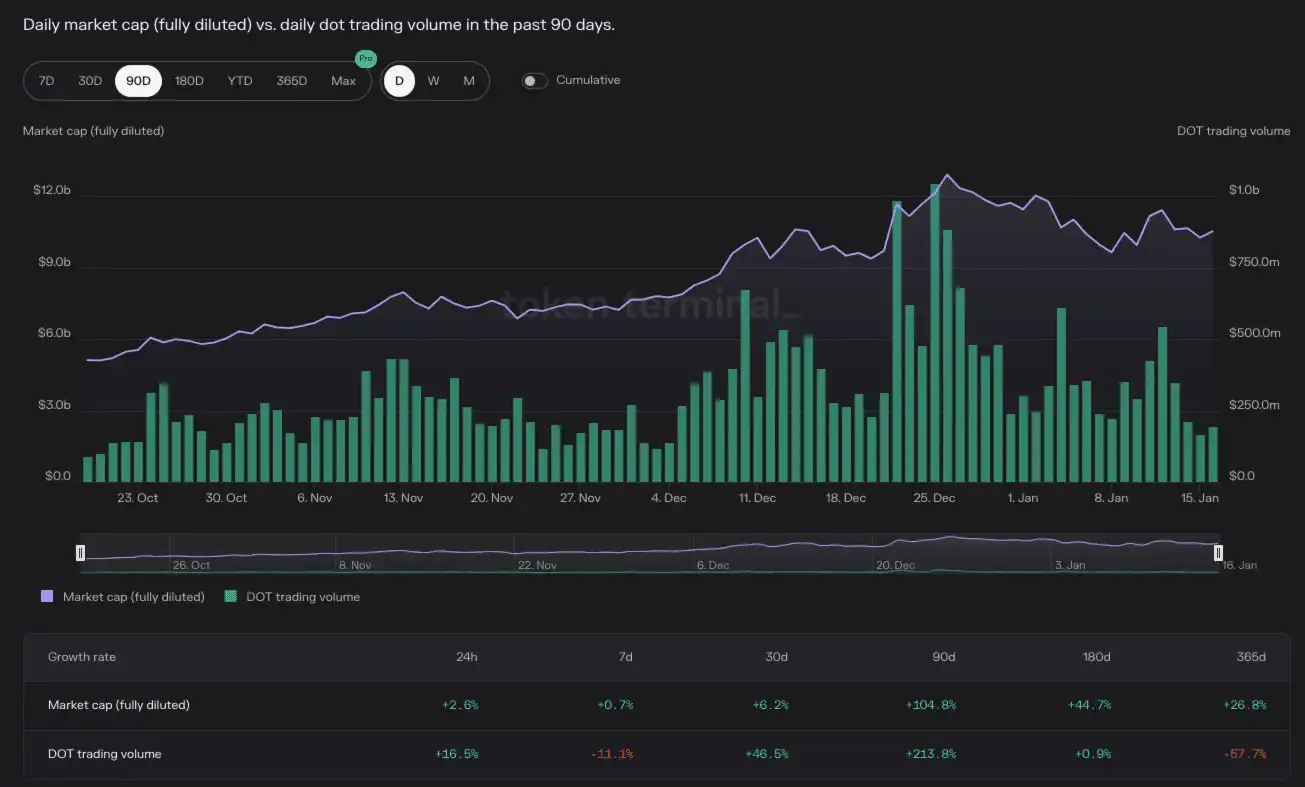The image size is (1305, 787).
Task: Set granularity to daily (D)
Action: coord(399,81)
